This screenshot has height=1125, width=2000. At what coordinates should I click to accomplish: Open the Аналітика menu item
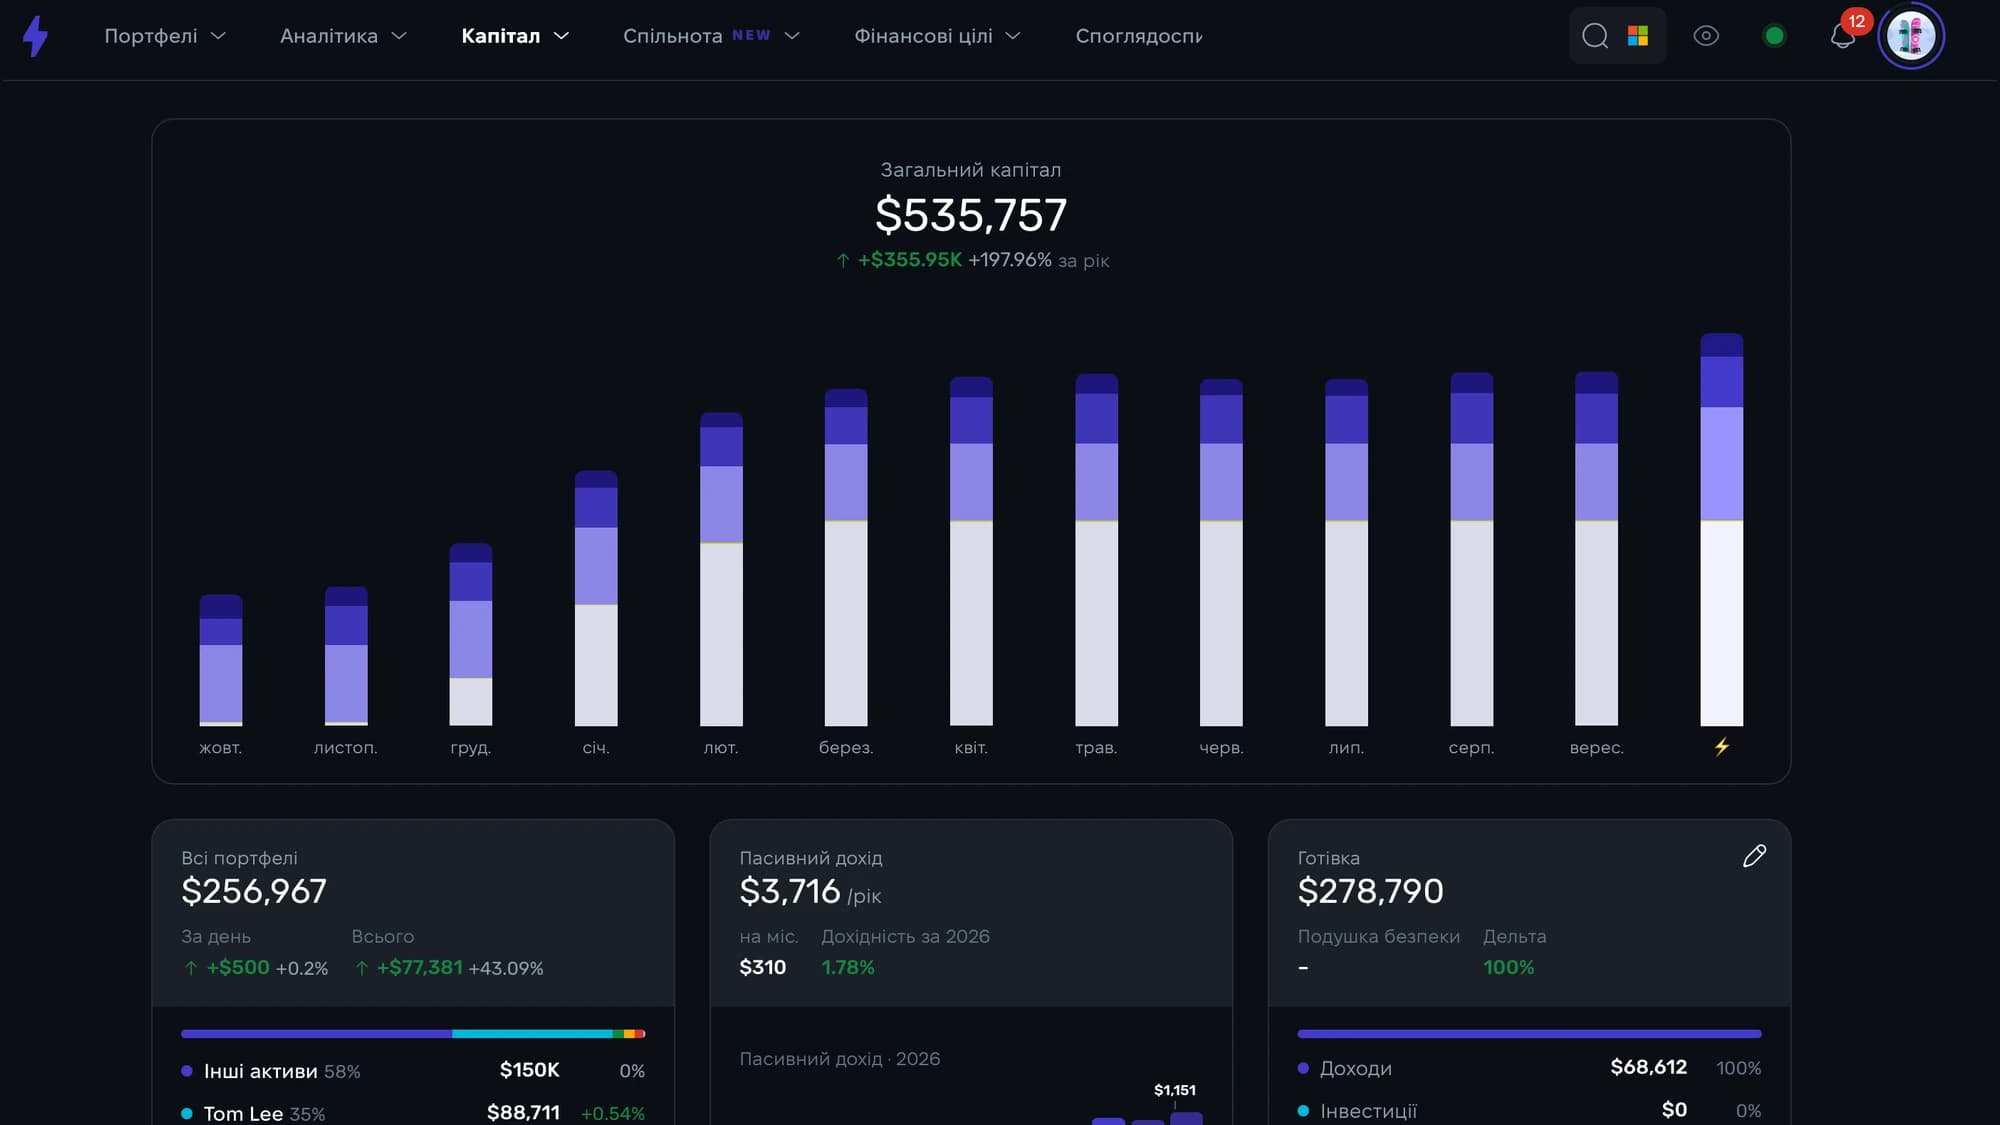(x=329, y=36)
